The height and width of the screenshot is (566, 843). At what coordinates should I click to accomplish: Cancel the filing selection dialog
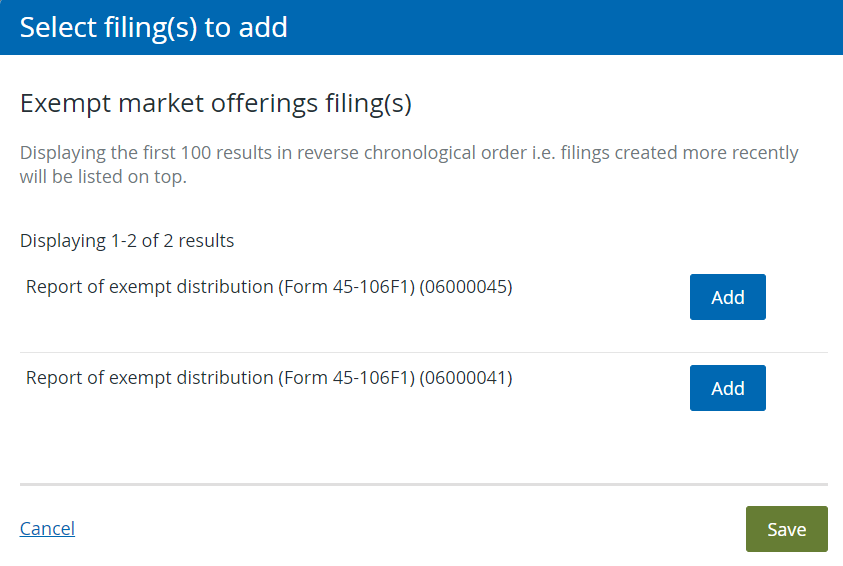pos(47,528)
